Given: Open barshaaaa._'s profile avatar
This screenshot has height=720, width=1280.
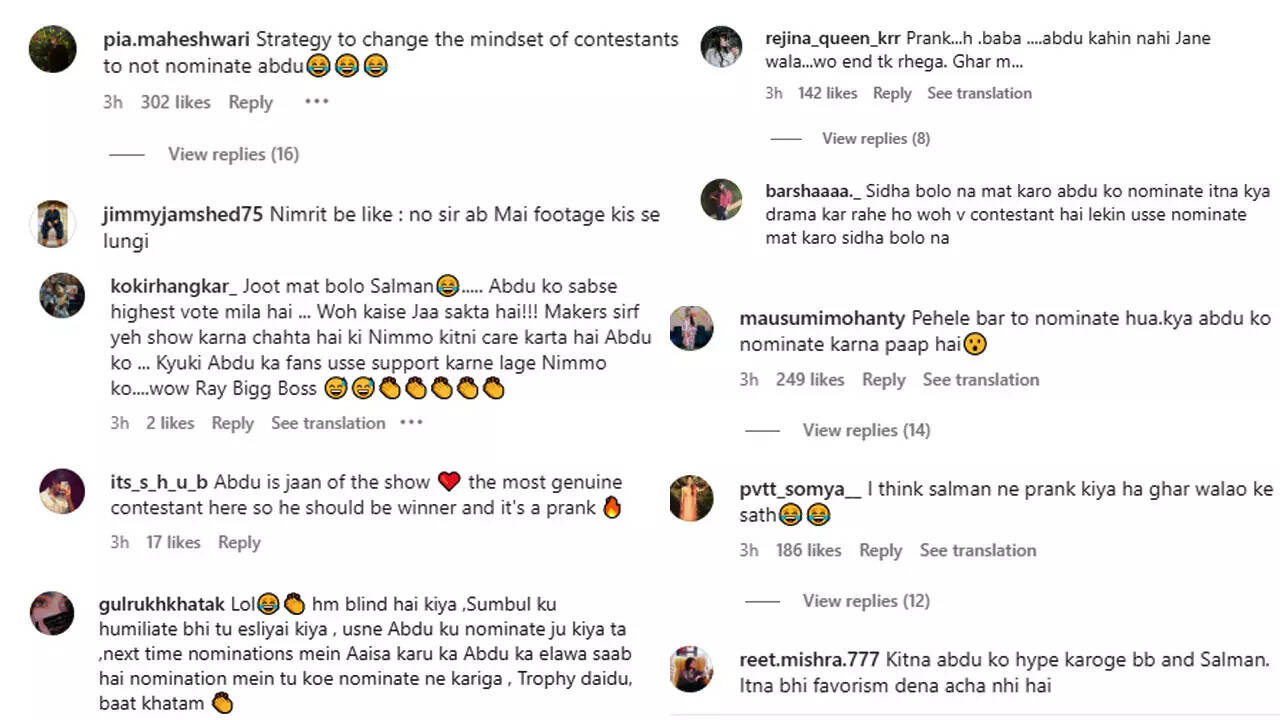Looking at the screenshot, I should click(721, 200).
